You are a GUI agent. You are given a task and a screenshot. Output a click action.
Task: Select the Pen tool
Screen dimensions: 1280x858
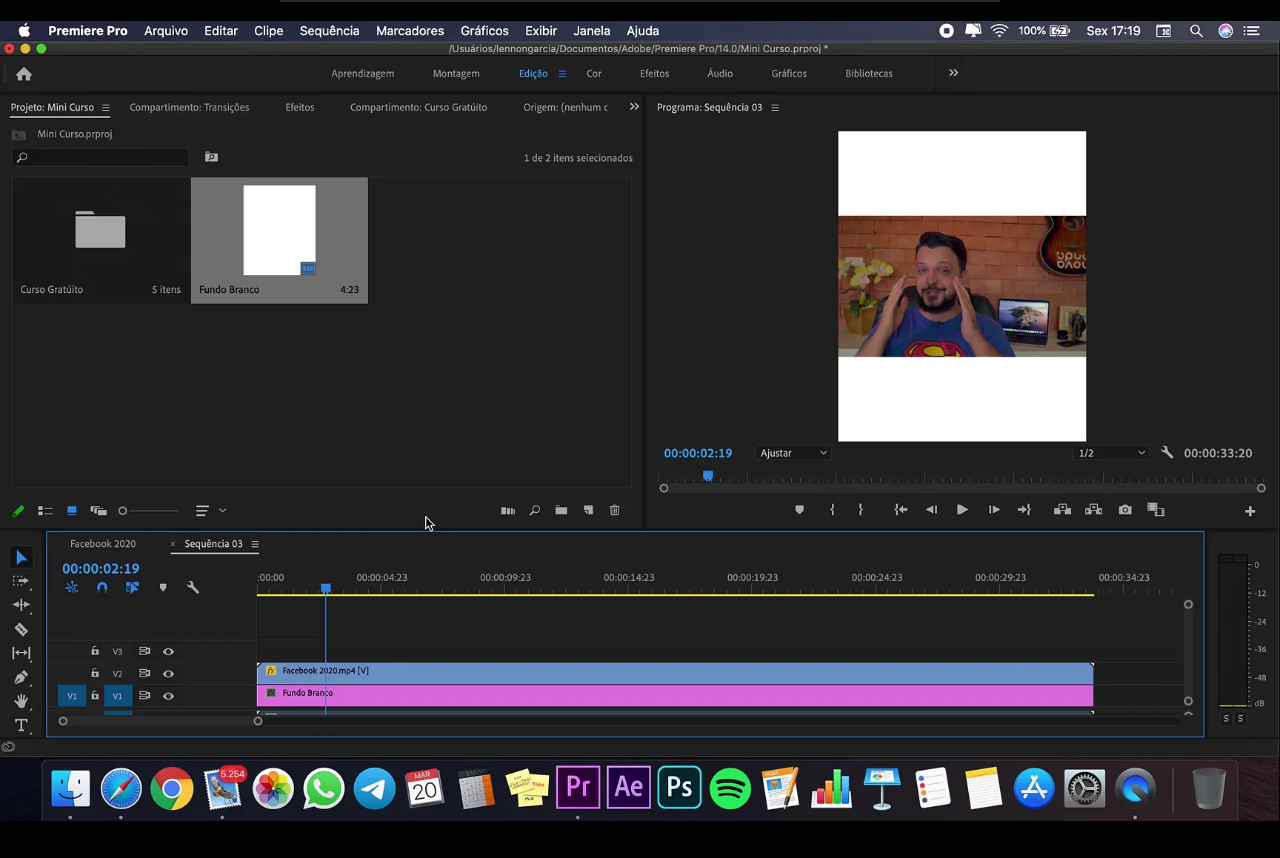21,677
